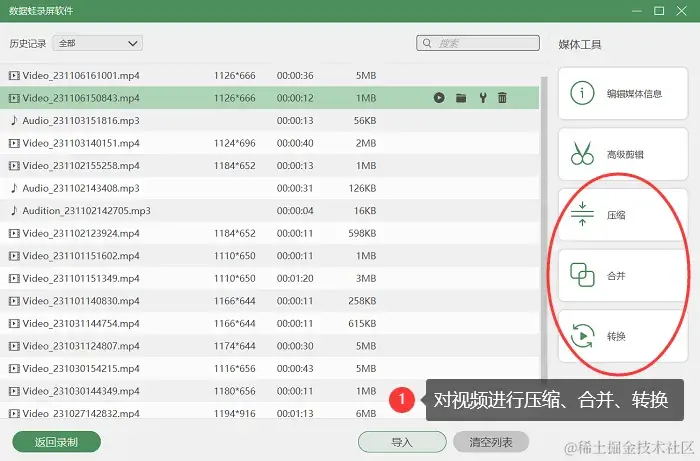Select file name Video_231106161001.mp4

[81, 75]
